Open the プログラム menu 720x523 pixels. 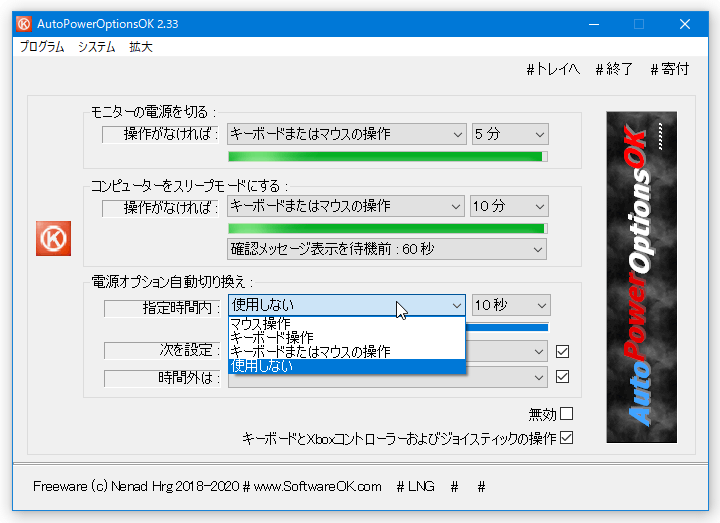click(42, 47)
